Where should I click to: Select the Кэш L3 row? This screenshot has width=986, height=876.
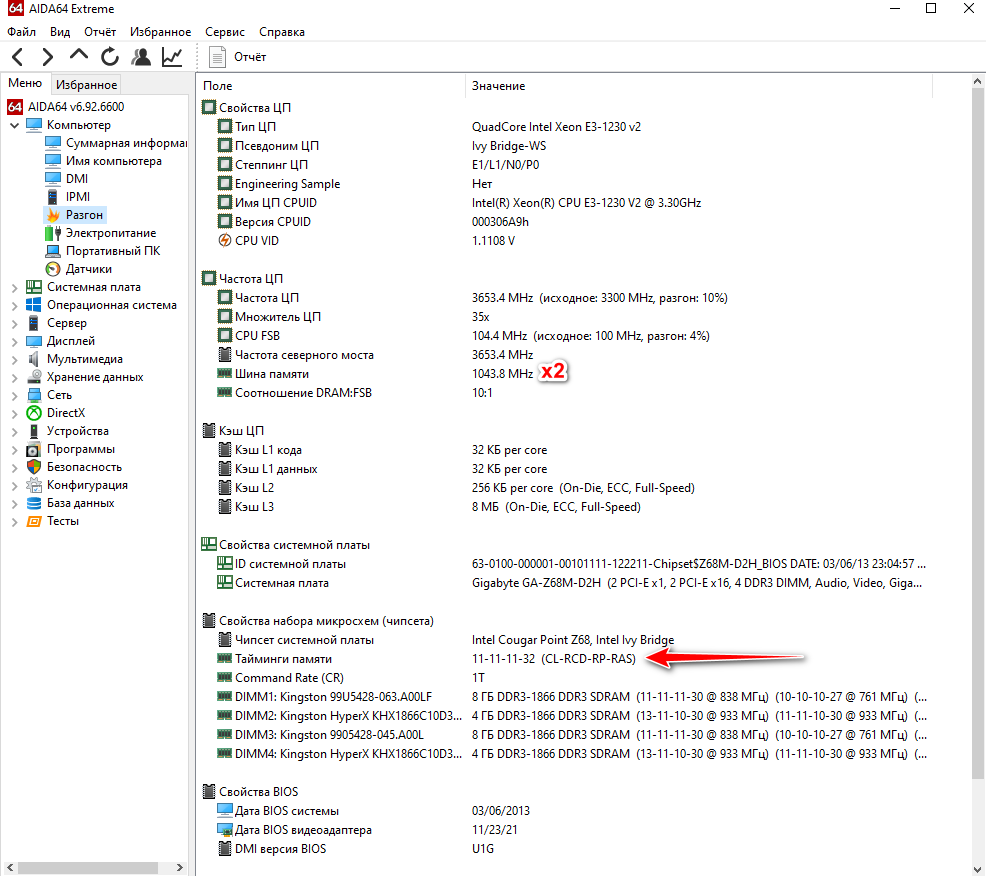coord(565,507)
